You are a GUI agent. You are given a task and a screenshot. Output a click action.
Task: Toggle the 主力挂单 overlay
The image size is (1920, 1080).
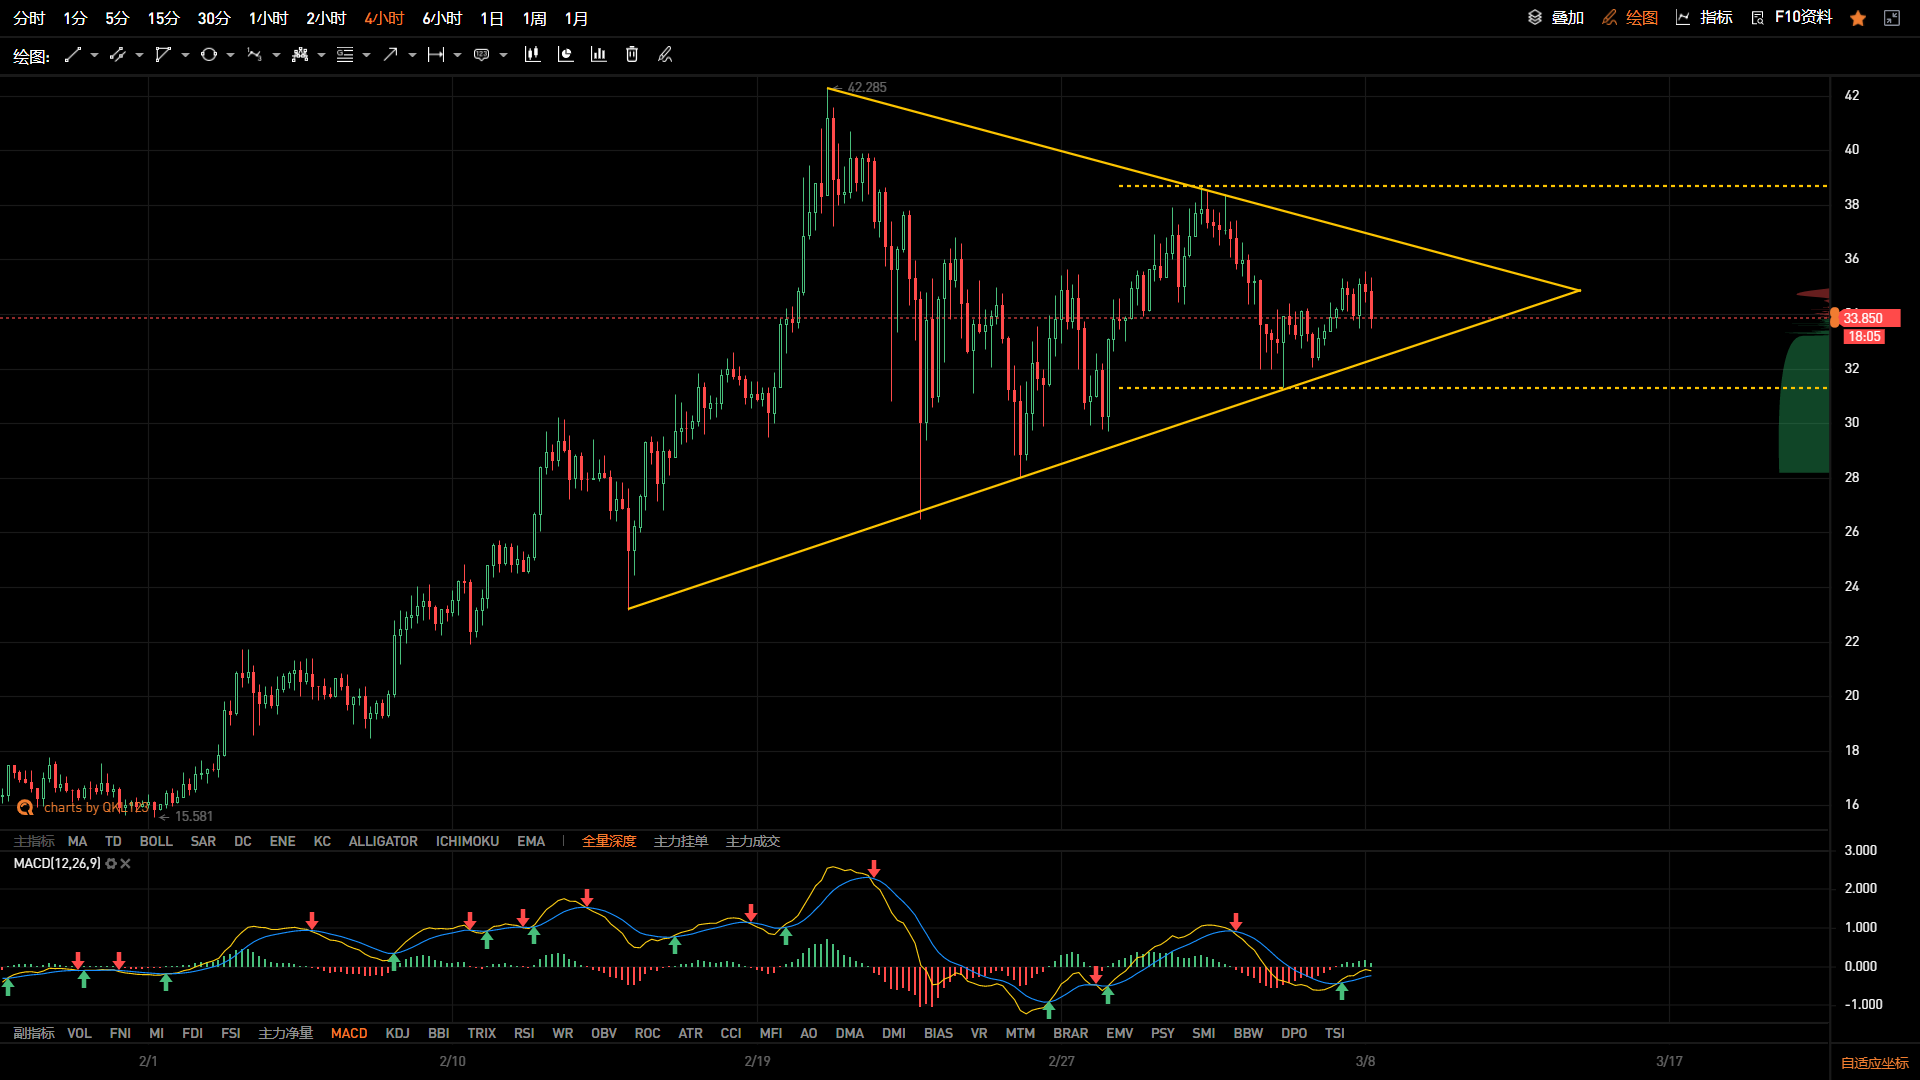point(680,841)
